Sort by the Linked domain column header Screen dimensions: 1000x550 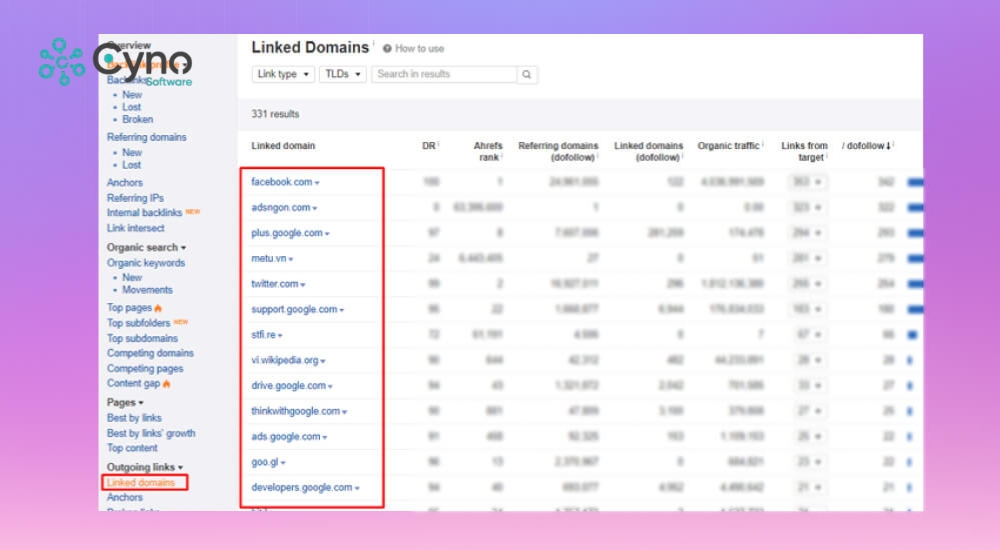click(283, 146)
